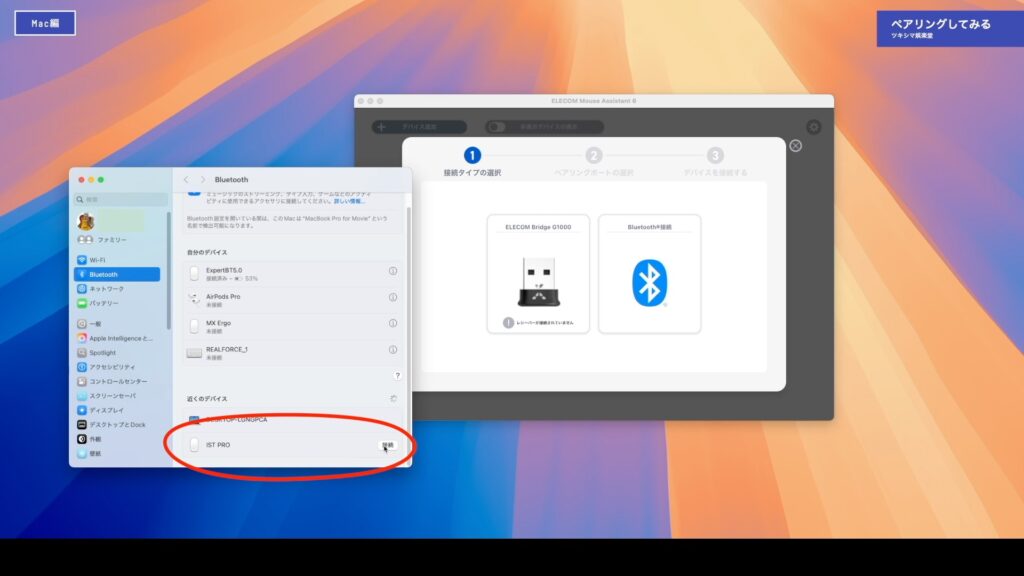Connect to IST PRO device
This screenshot has width=1024, height=576.
387,445
